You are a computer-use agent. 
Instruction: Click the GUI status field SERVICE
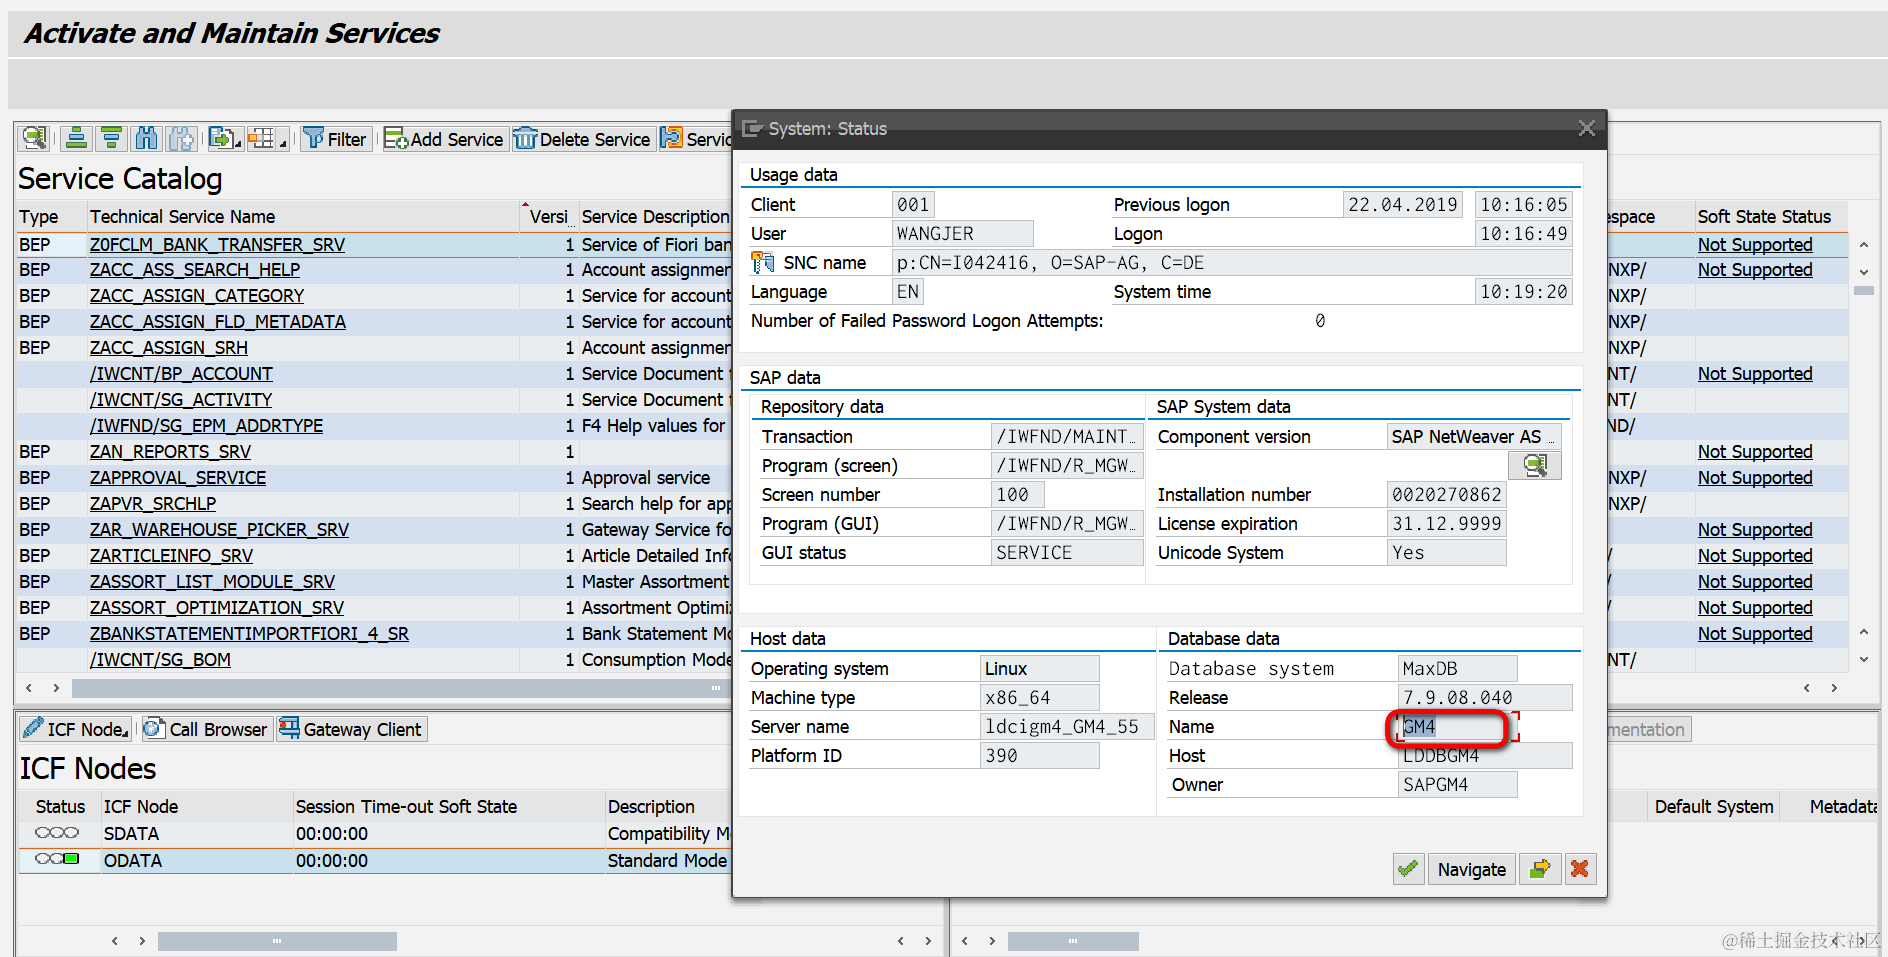coord(1067,553)
